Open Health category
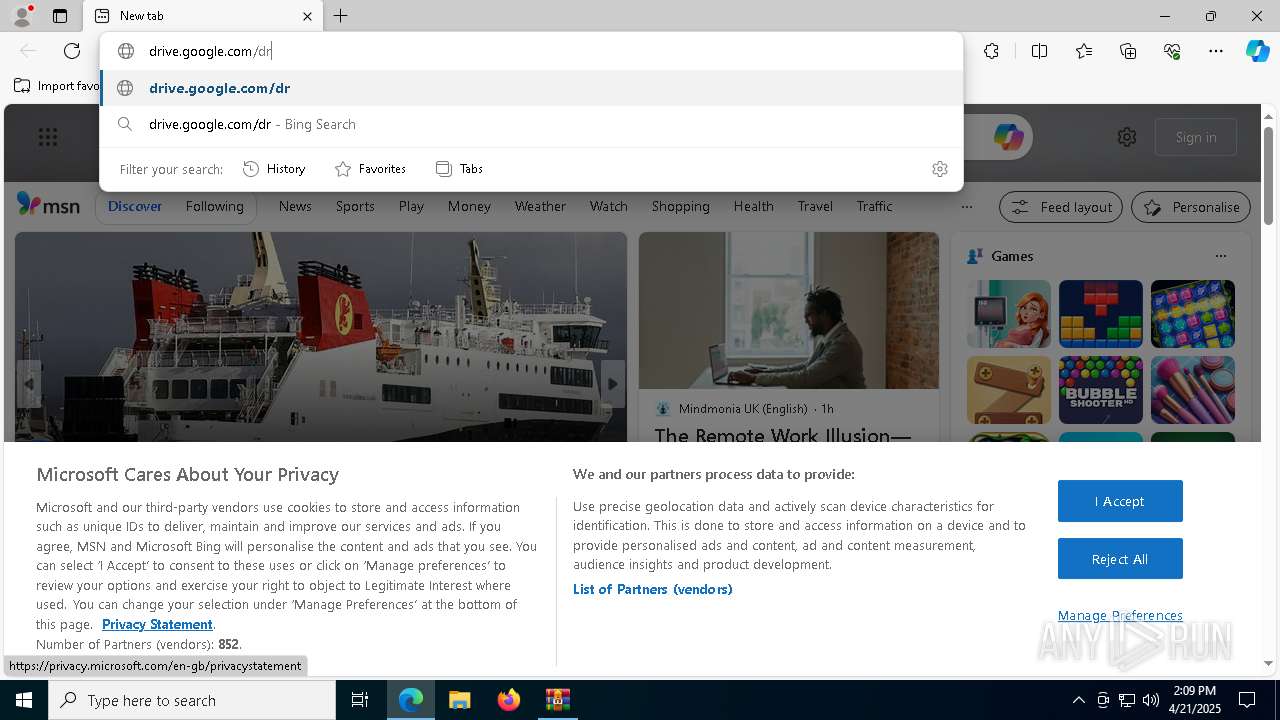Screen dimensions: 1280x720 pos(753,206)
